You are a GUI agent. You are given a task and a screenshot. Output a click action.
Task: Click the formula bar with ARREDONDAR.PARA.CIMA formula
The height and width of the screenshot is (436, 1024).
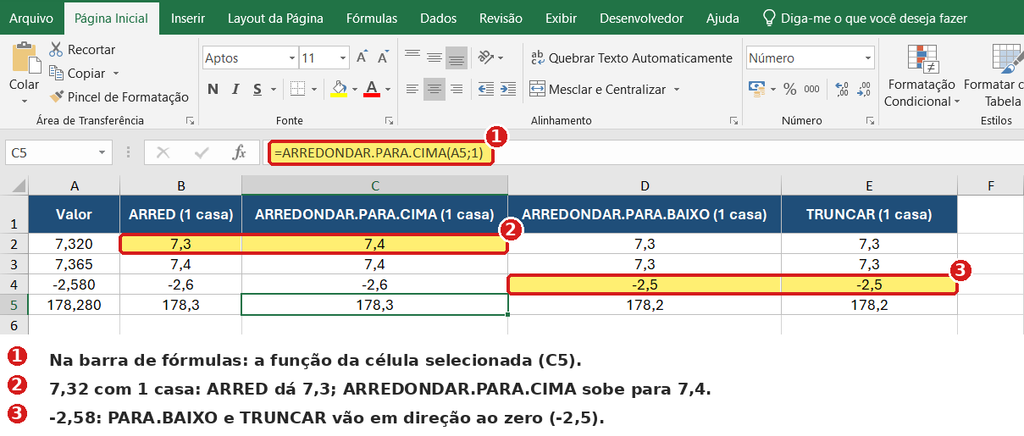click(x=642, y=153)
